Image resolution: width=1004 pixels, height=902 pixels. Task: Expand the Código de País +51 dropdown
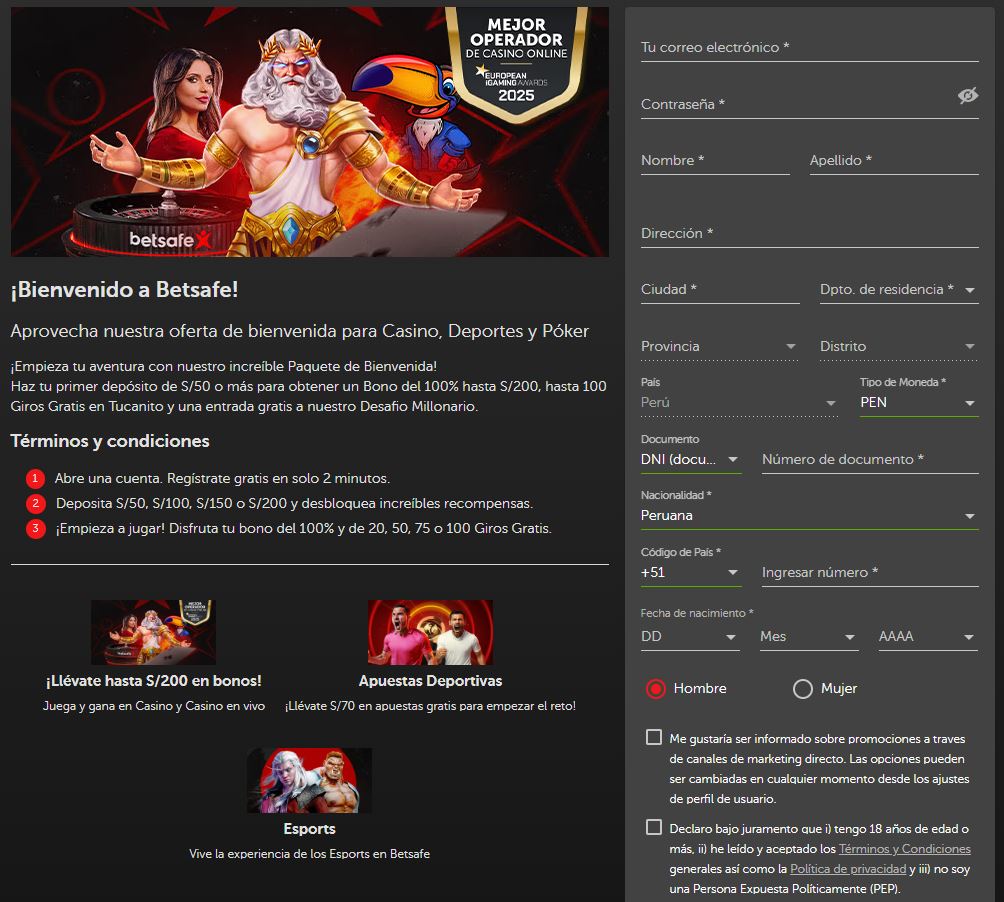click(x=735, y=571)
